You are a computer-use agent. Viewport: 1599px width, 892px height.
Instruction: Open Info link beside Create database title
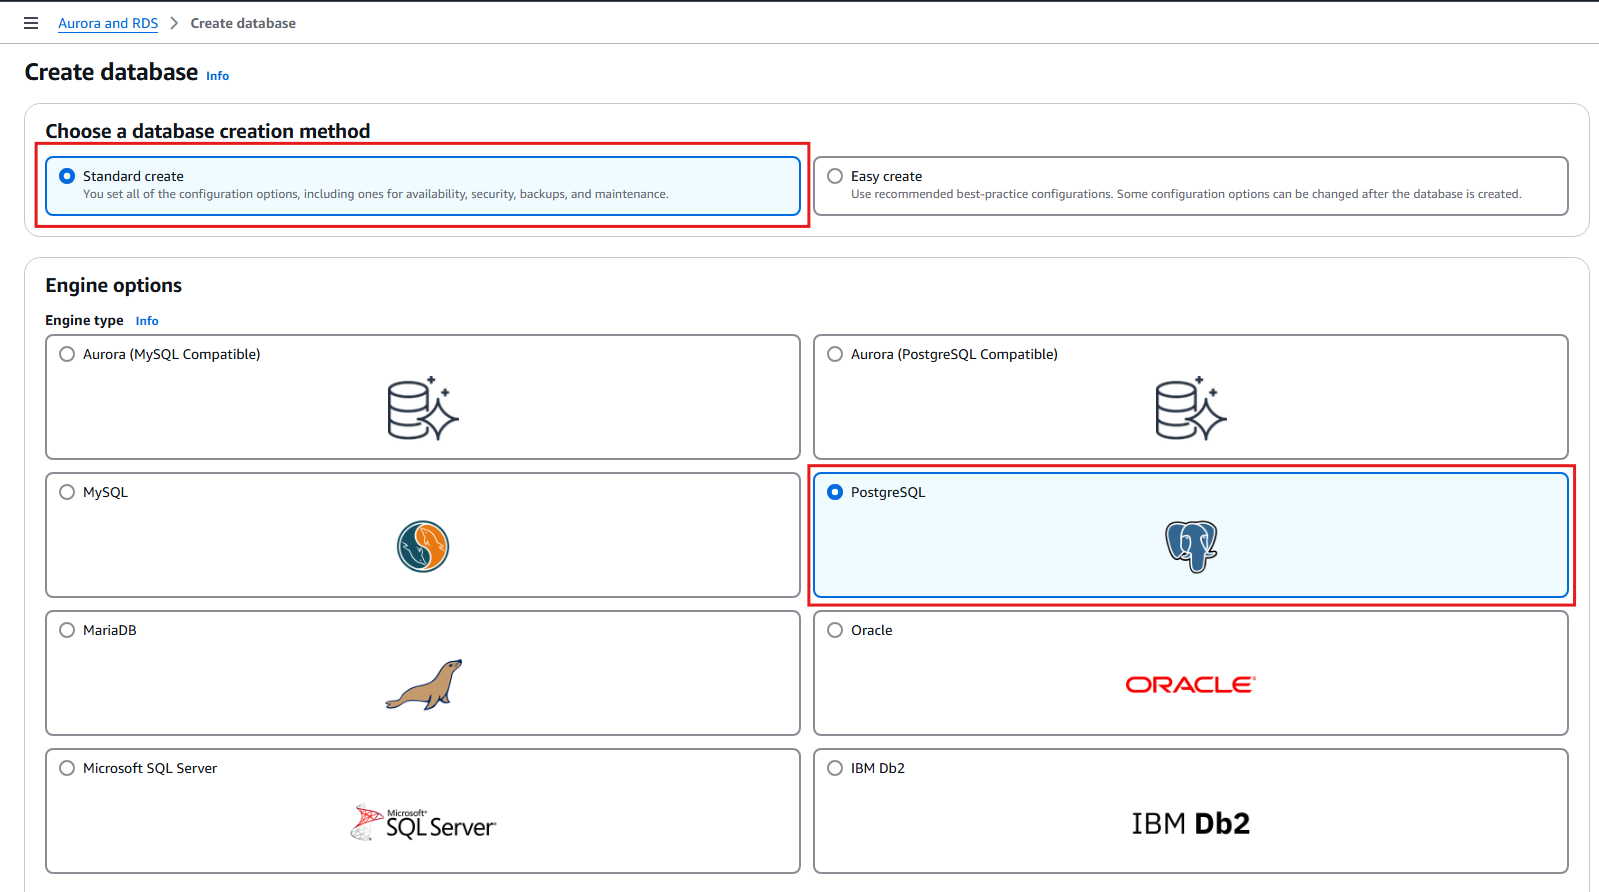217,76
